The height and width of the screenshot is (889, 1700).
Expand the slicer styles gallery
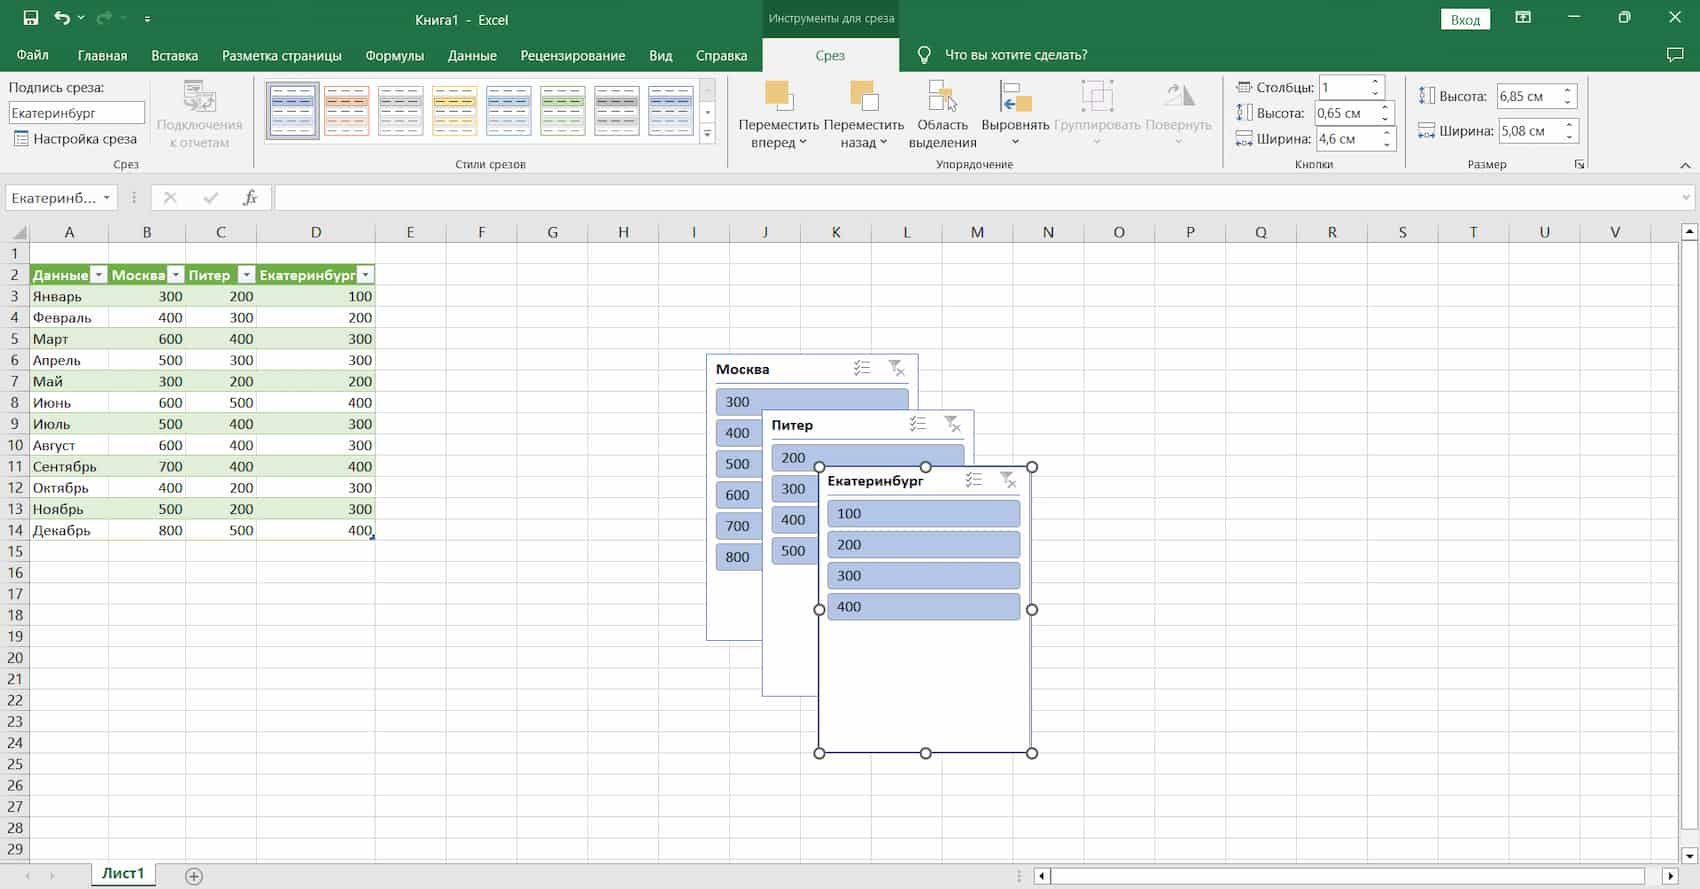click(708, 133)
